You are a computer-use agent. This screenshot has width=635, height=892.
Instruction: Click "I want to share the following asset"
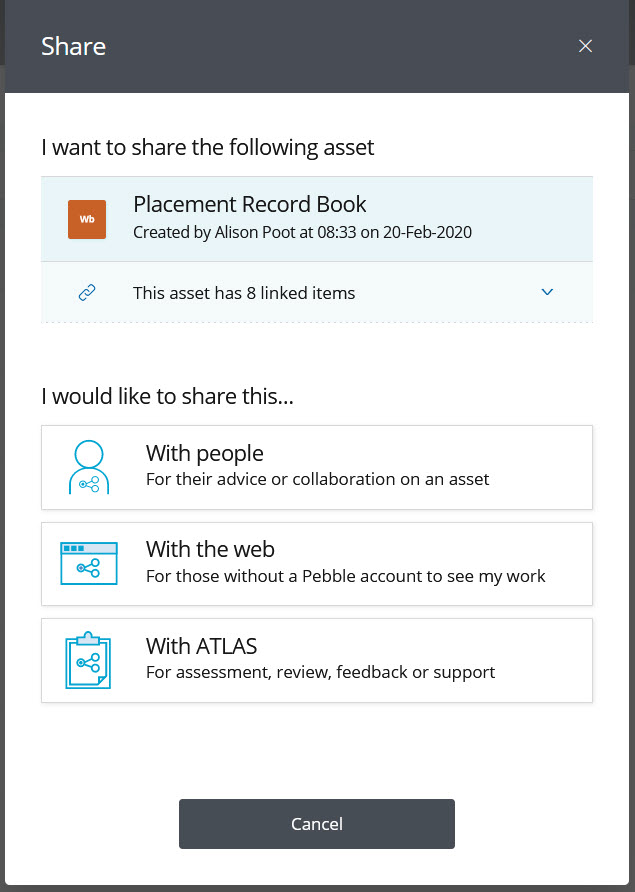(x=208, y=148)
